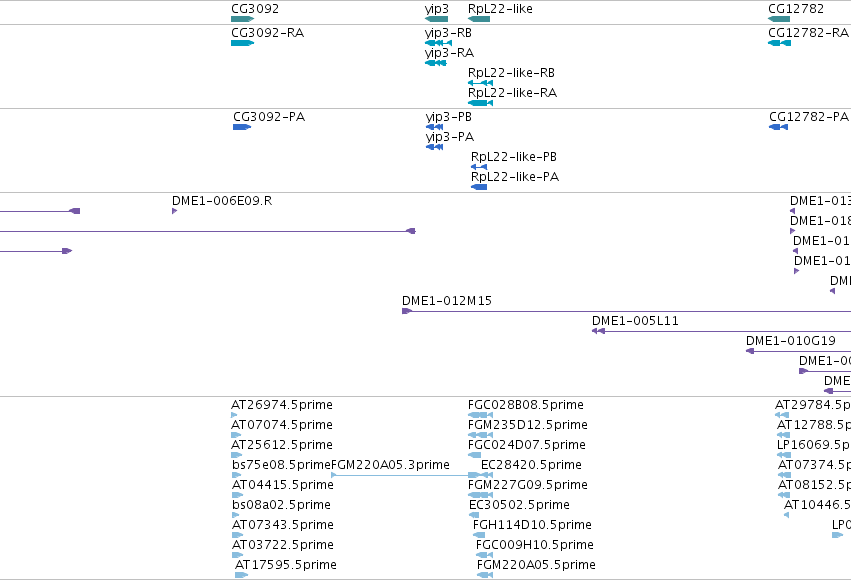Select the DME1-005L11 BAC label
The width and height of the screenshot is (851, 580).
635,321
